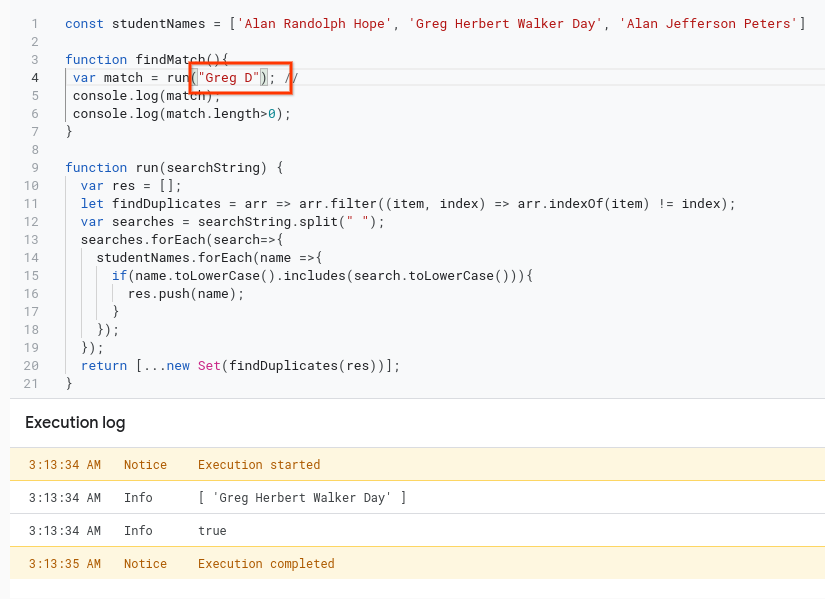
Task: Click match.length>0 on line 6
Action: (220, 114)
